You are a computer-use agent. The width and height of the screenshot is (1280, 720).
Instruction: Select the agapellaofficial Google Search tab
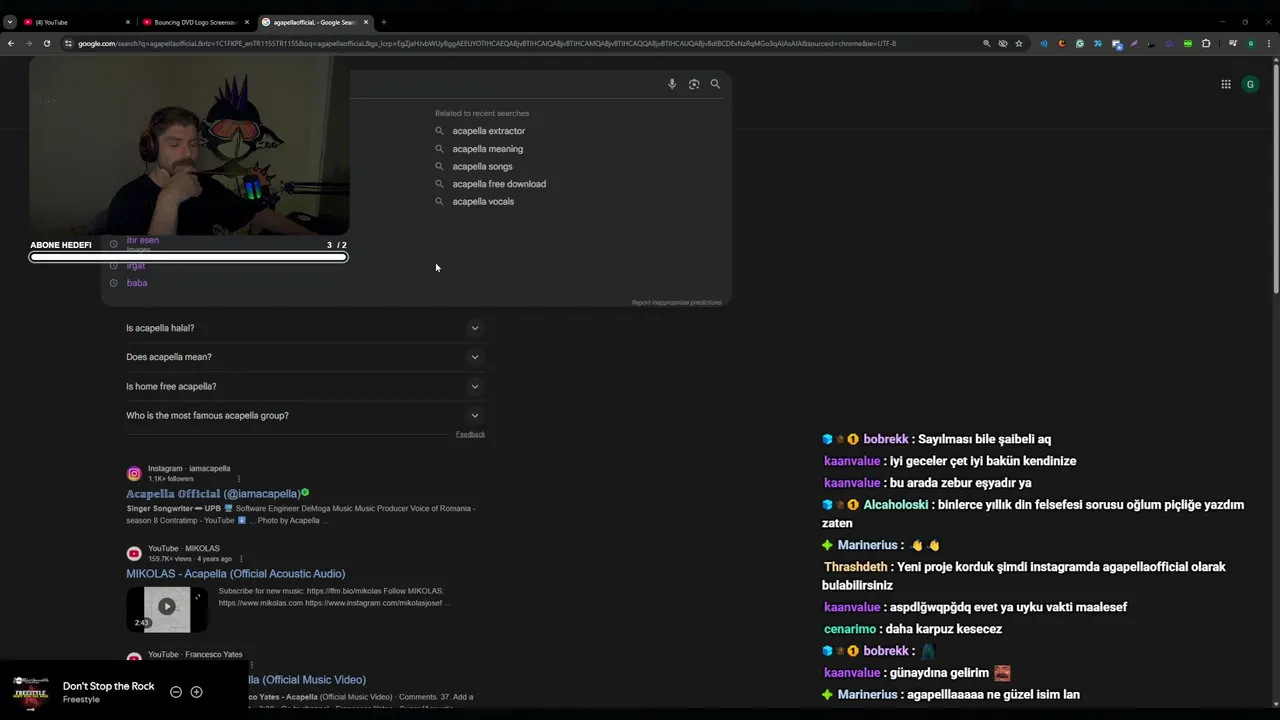(x=314, y=22)
